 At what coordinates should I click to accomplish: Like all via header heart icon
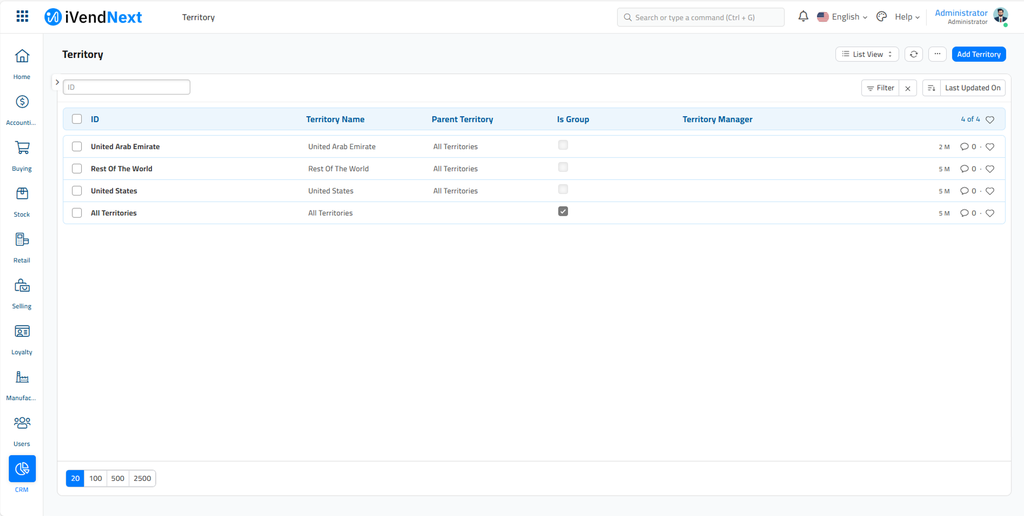pos(989,120)
